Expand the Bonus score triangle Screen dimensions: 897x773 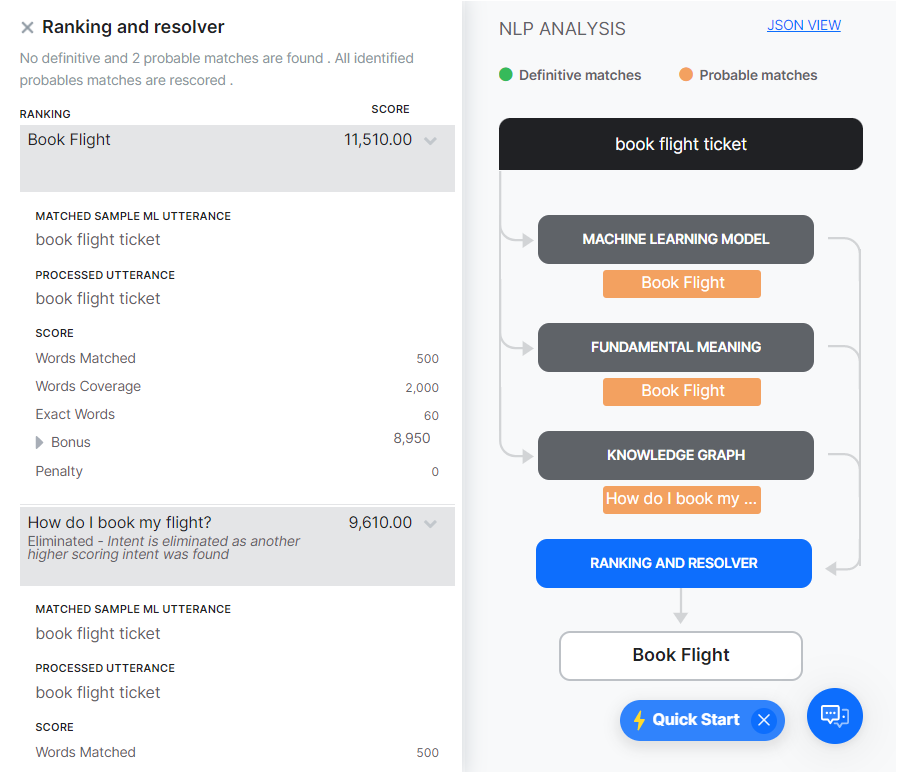point(40,442)
